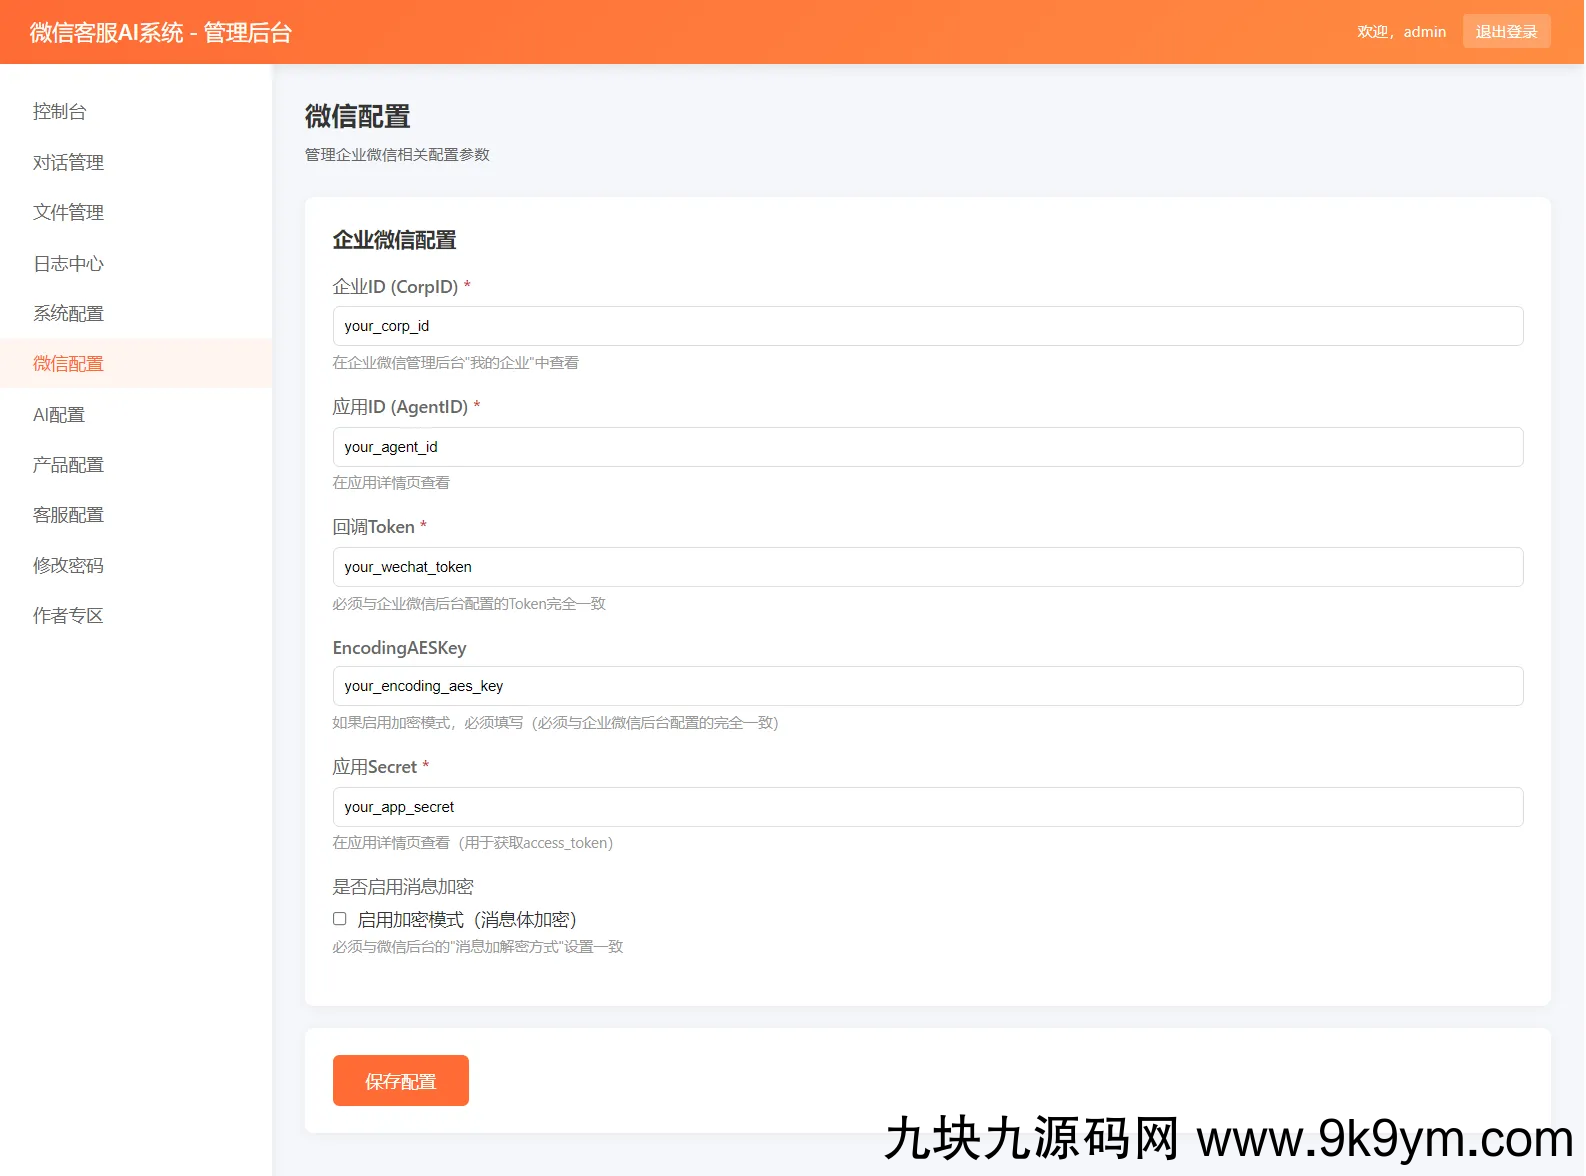
Task: Focus the 企业ID (CorpID) input field
Action: (927, 326)
